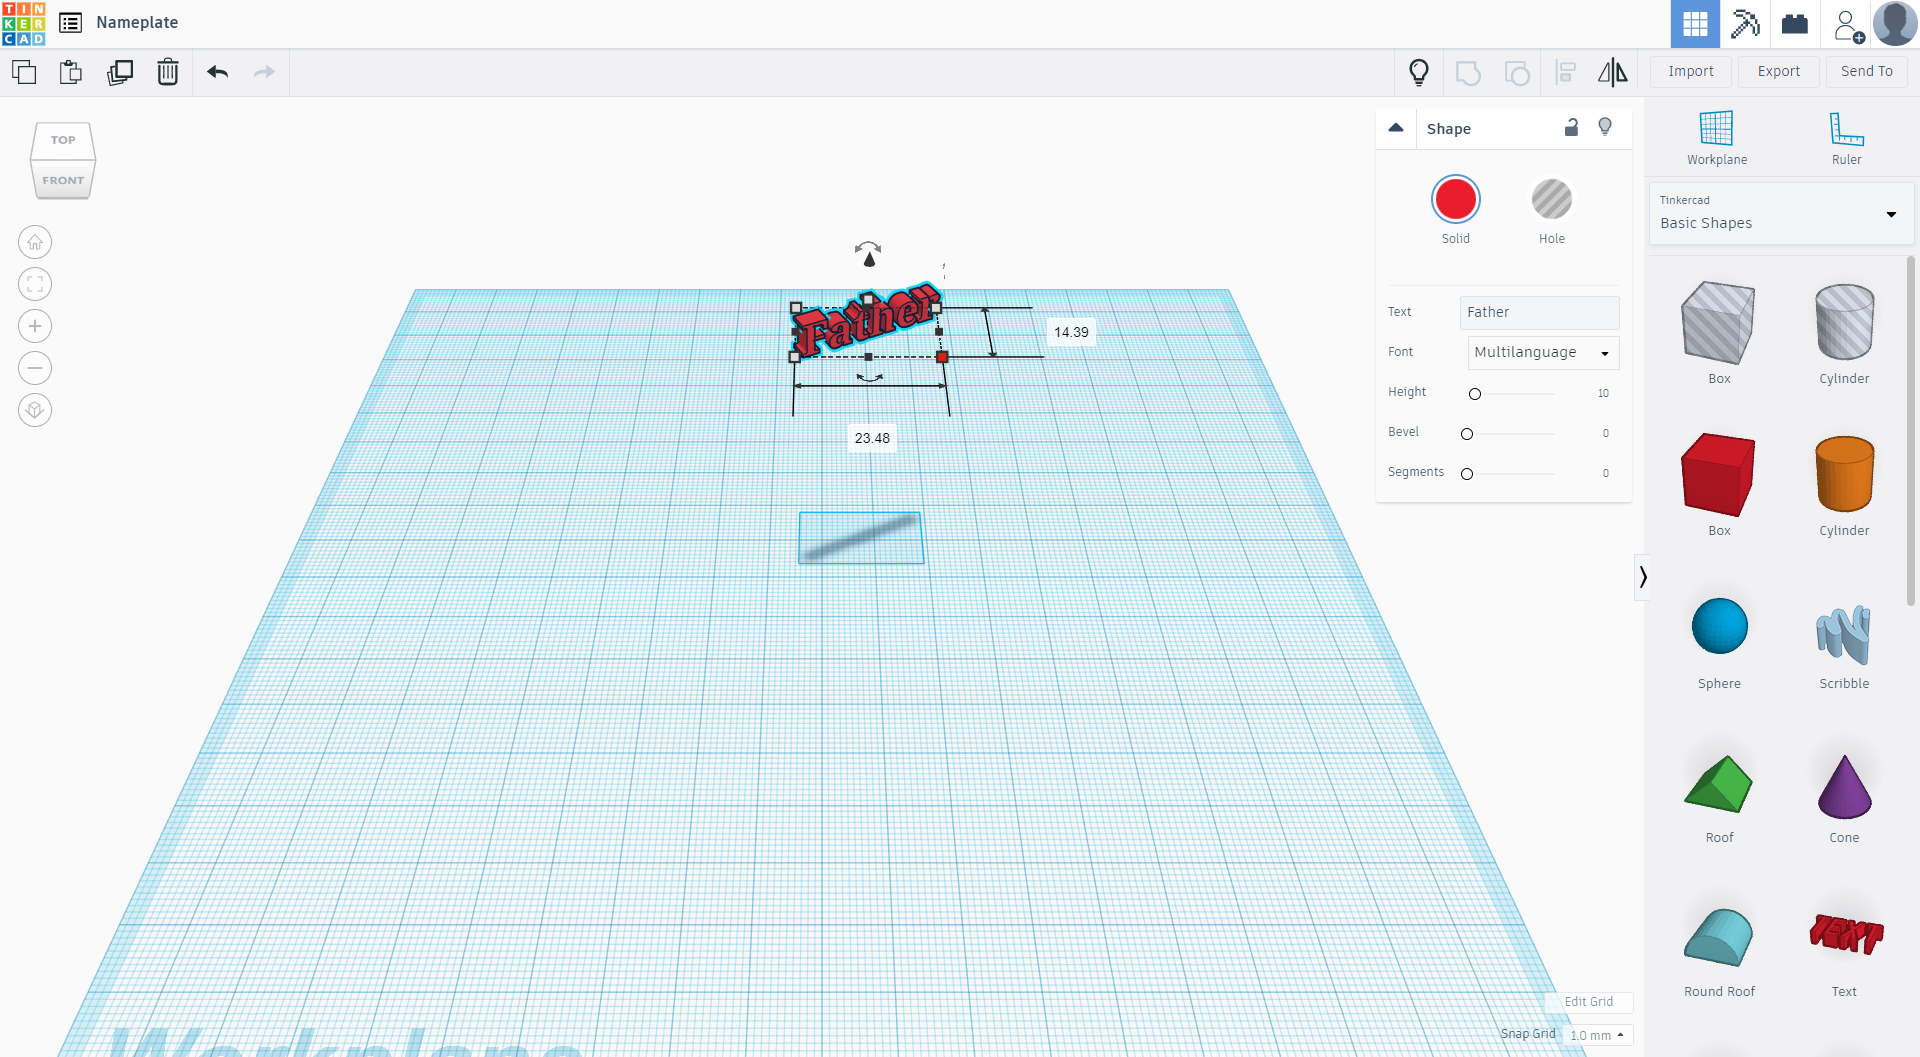Click the Mirror tool icon
This screenshot has width=1920, height=1057.
[x=1612, y=72]
